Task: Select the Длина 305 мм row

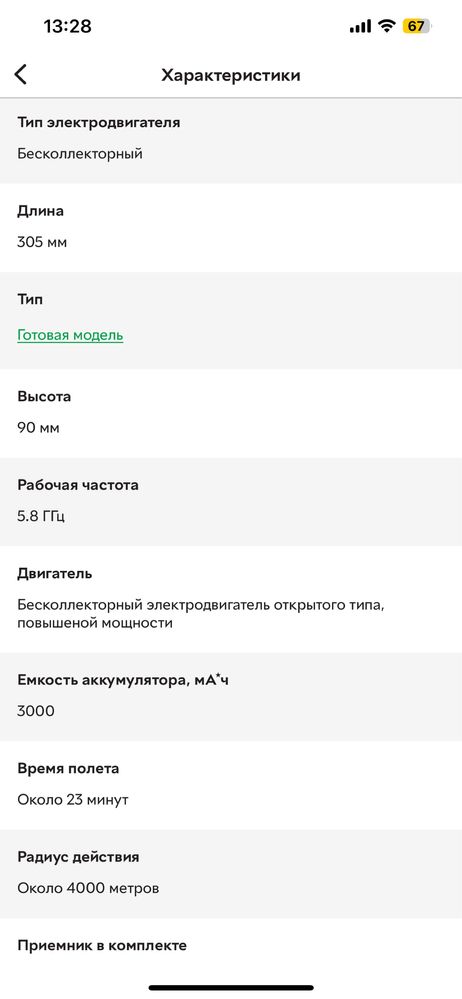Action: (231, 227)
